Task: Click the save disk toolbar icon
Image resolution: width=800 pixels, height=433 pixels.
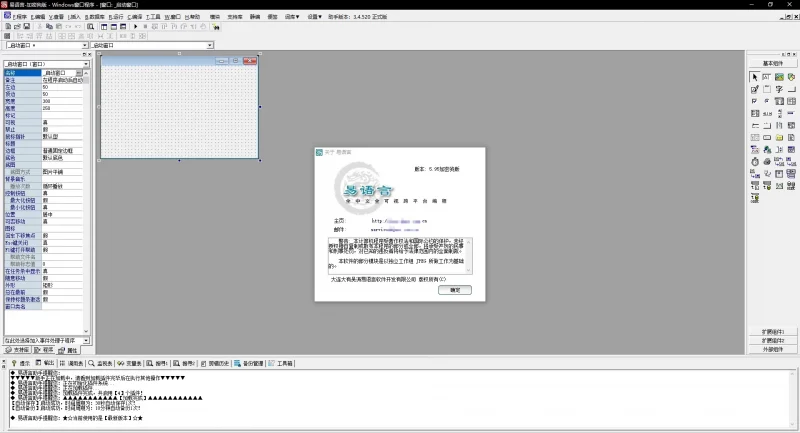Action: point(27,26)
